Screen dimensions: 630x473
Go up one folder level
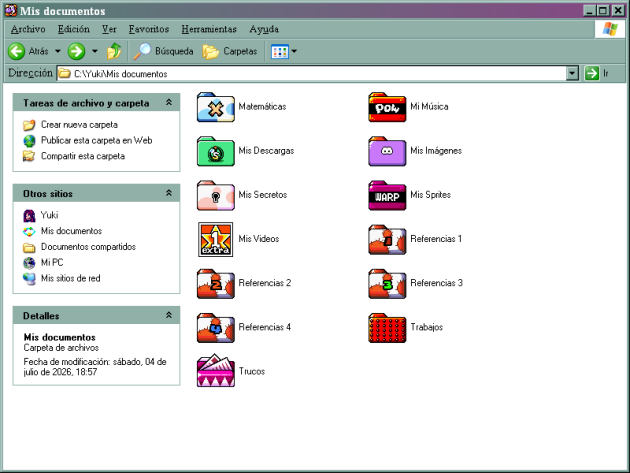pyautogui.click(x=114, y=51)
